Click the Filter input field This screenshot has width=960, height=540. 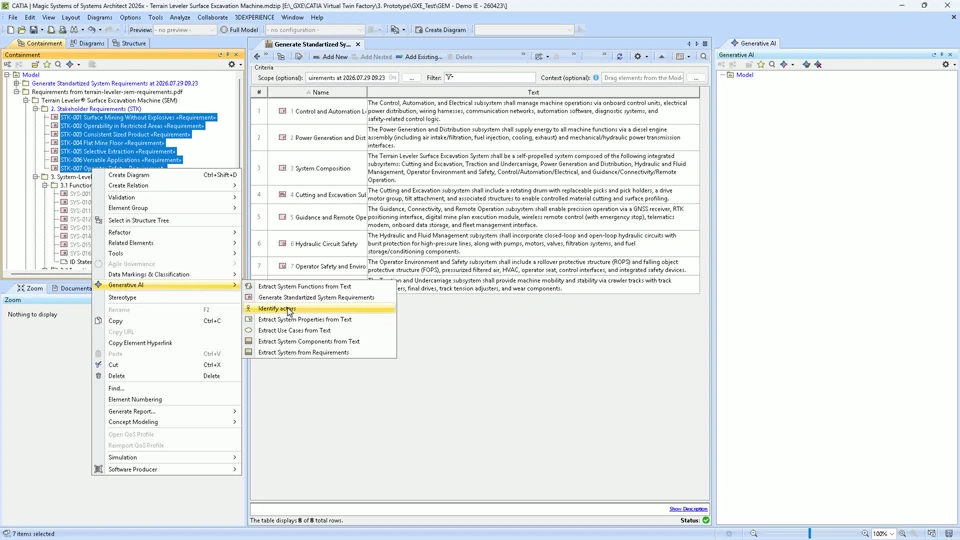(x=489, y=78)
